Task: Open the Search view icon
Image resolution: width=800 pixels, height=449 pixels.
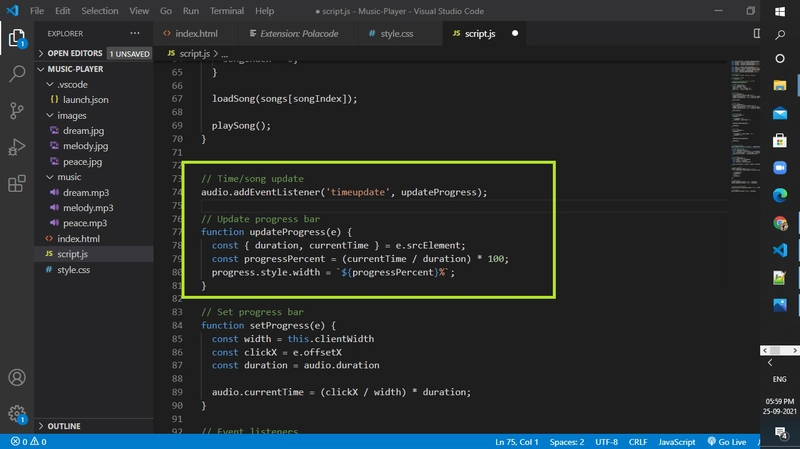Action: coord(17,75)
